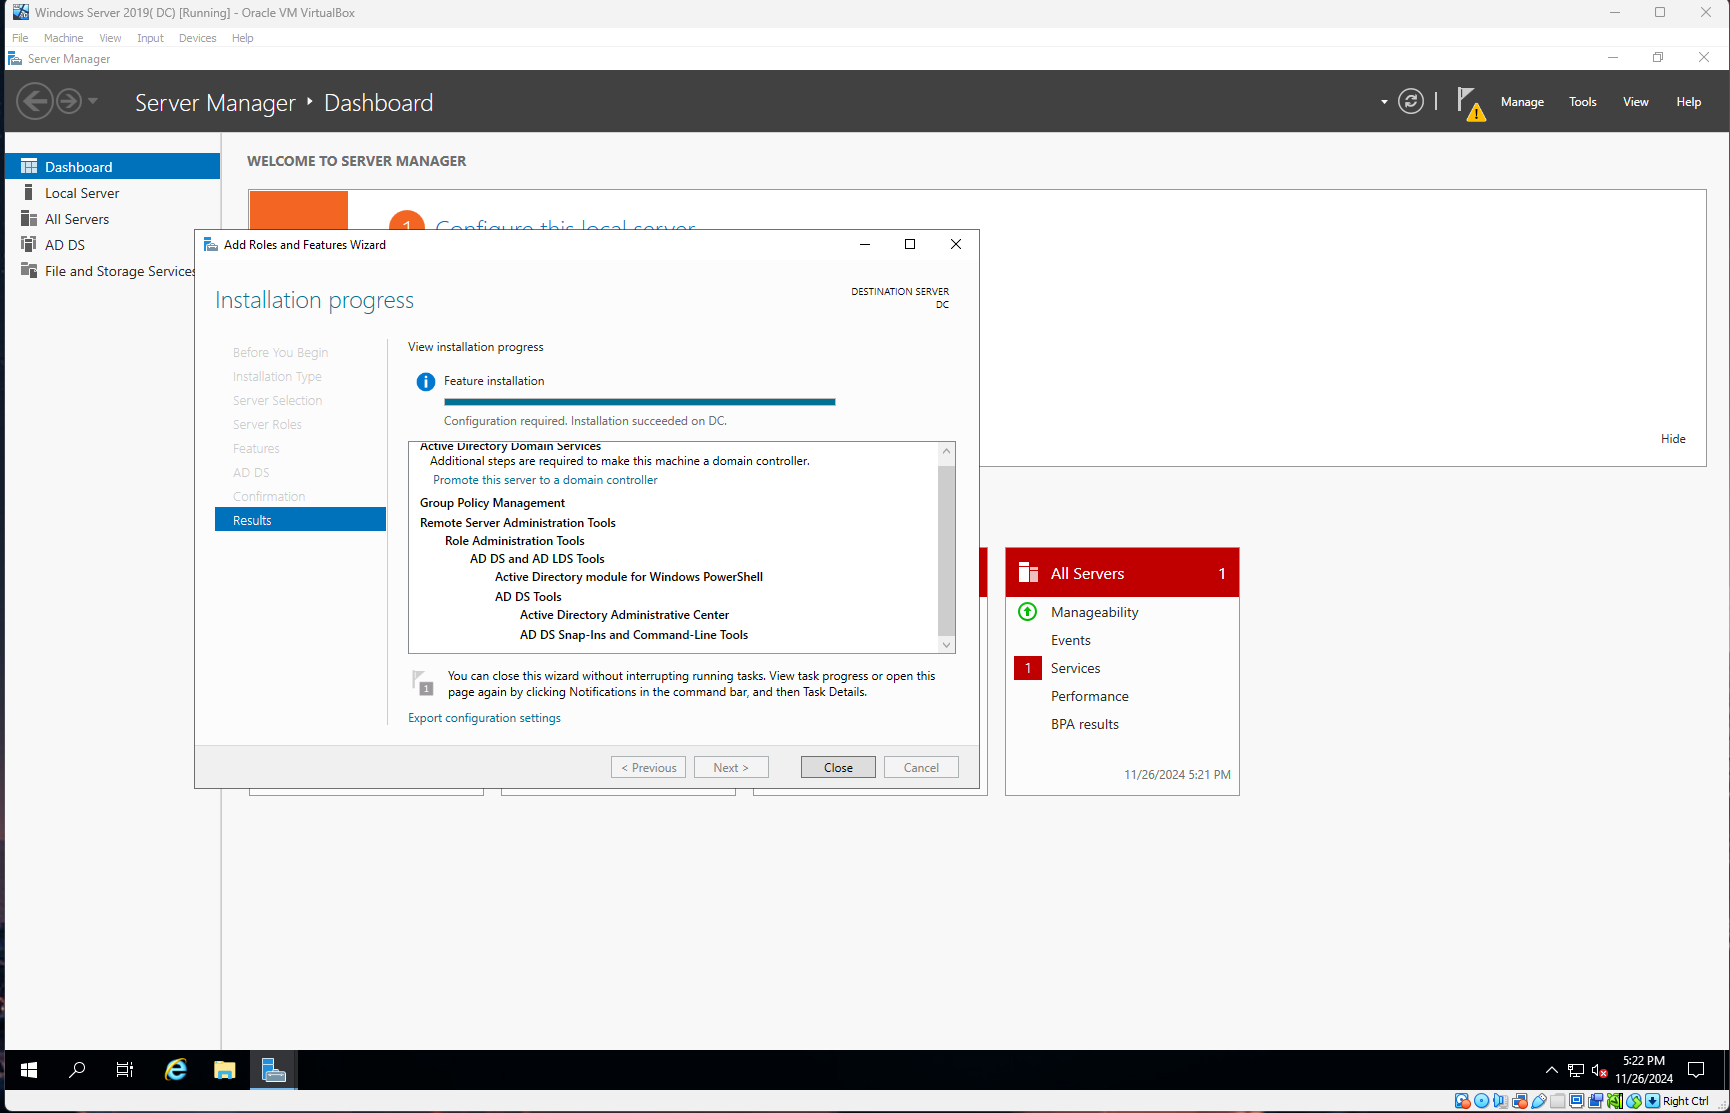Screen dimensions: 1730x1113
Task: Click Export configuration settings link
Action: coord(484,718)
